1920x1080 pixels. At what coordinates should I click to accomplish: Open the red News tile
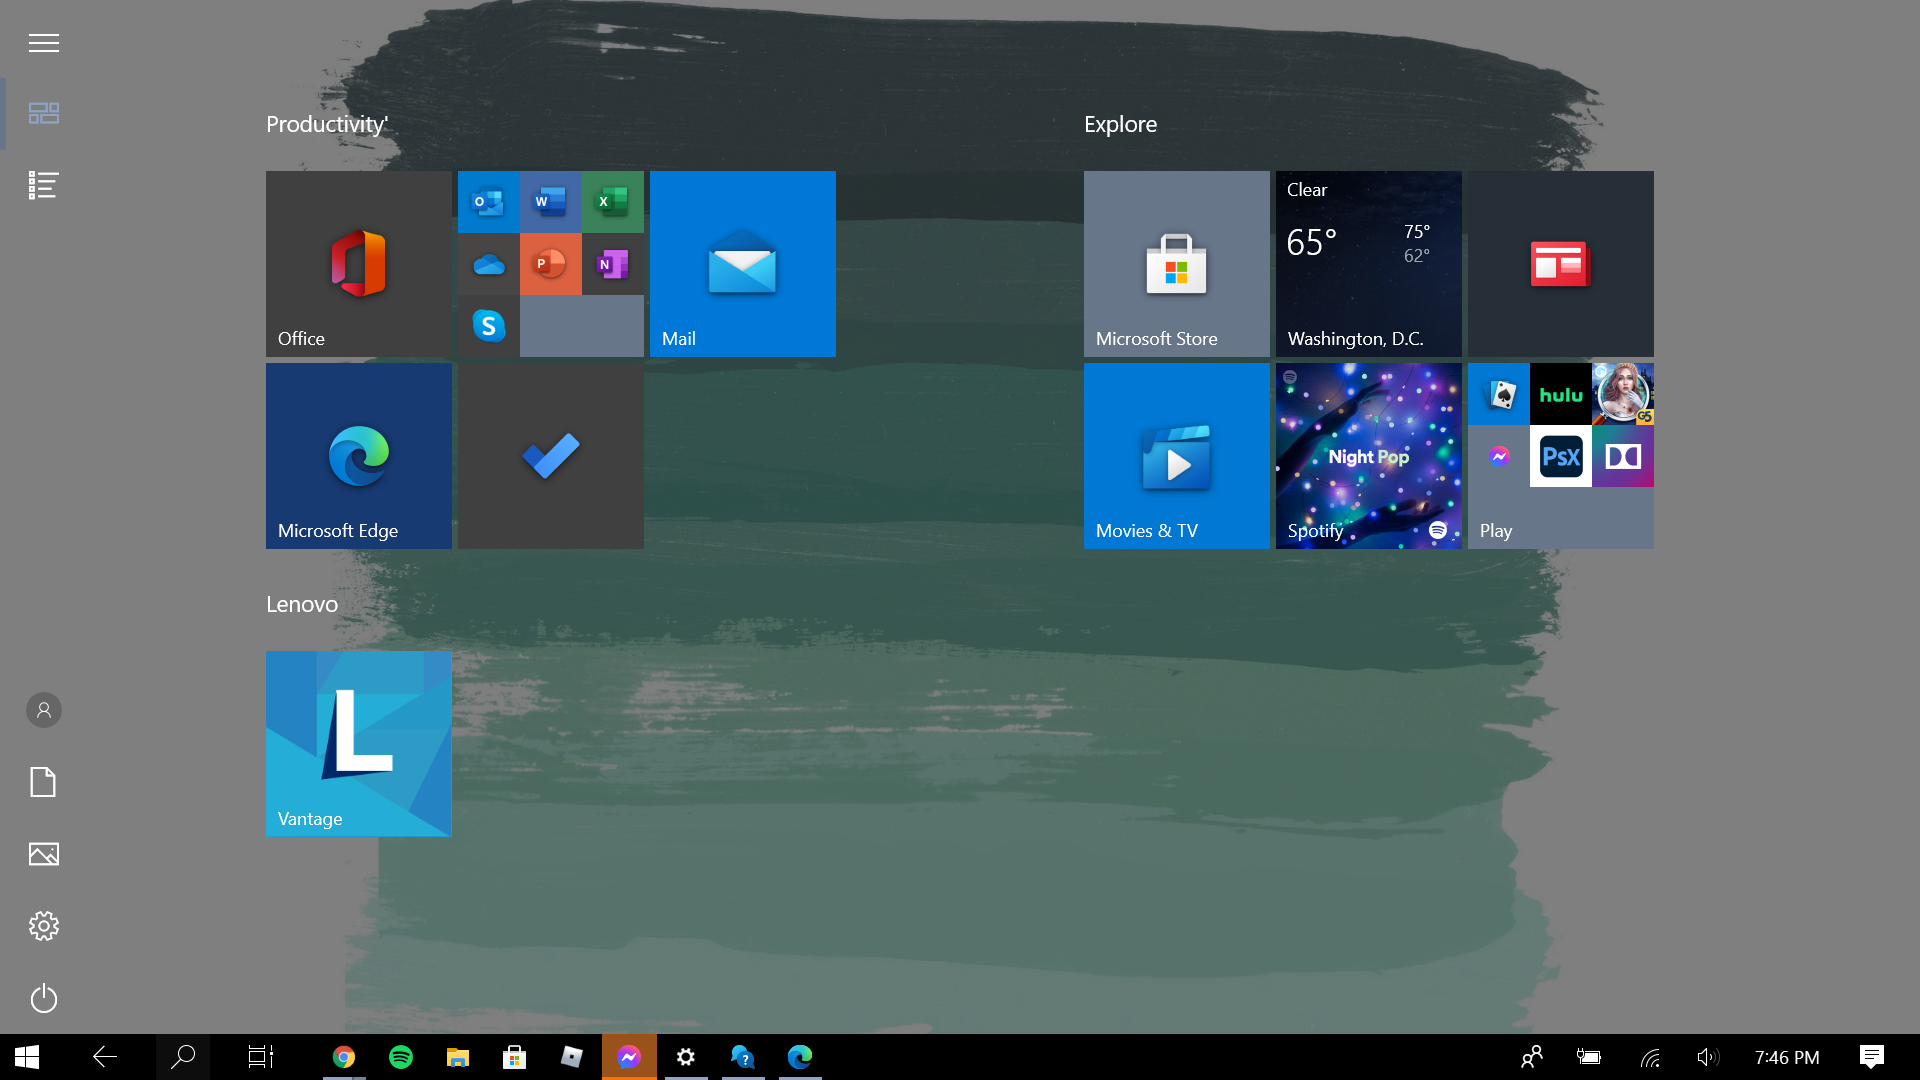(1560, 263)
